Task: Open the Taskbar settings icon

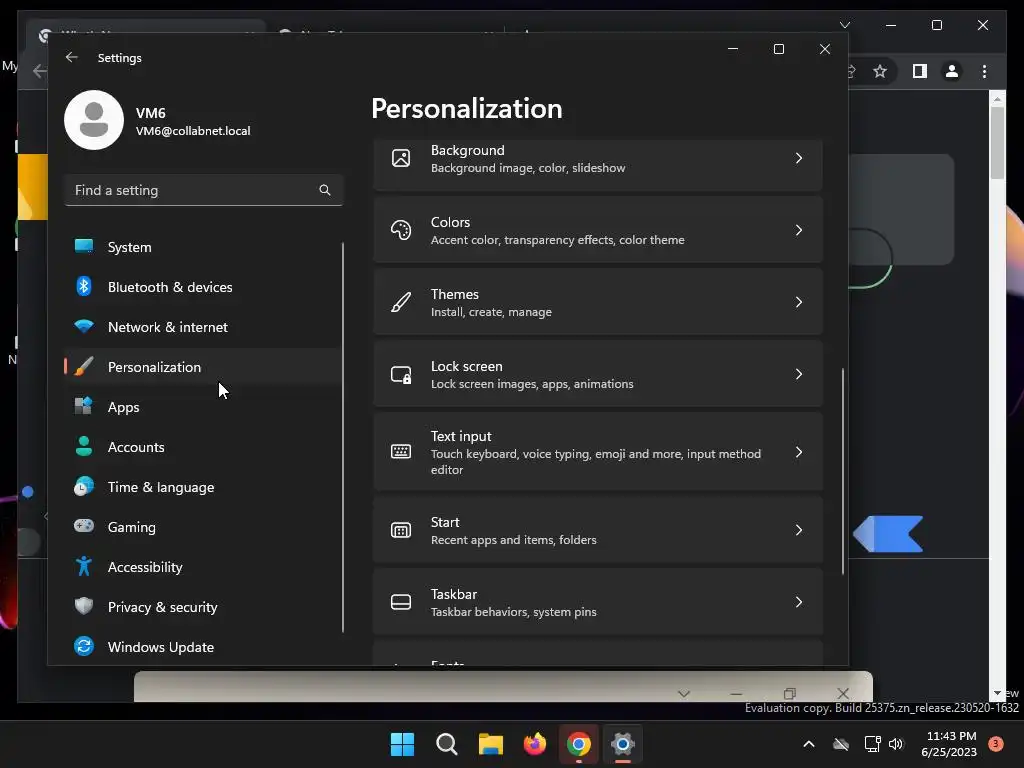Action: (x=401, y=602)
